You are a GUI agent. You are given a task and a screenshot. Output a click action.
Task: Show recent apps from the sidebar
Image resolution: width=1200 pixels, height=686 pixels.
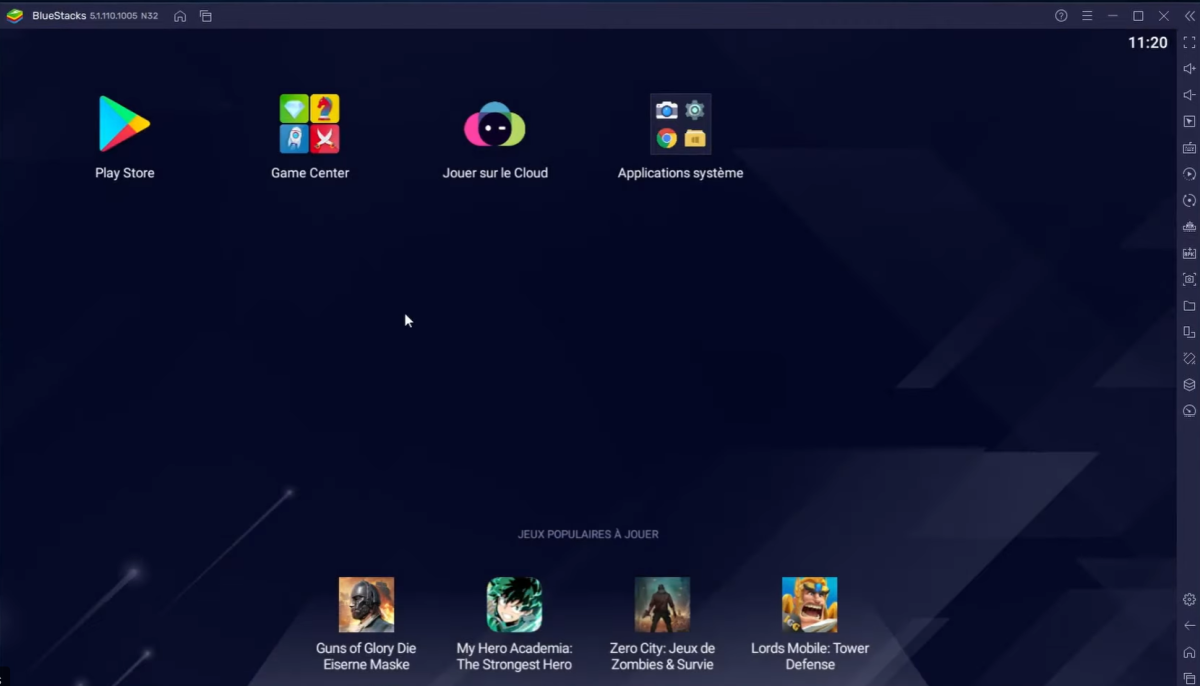click(1189, 676)
